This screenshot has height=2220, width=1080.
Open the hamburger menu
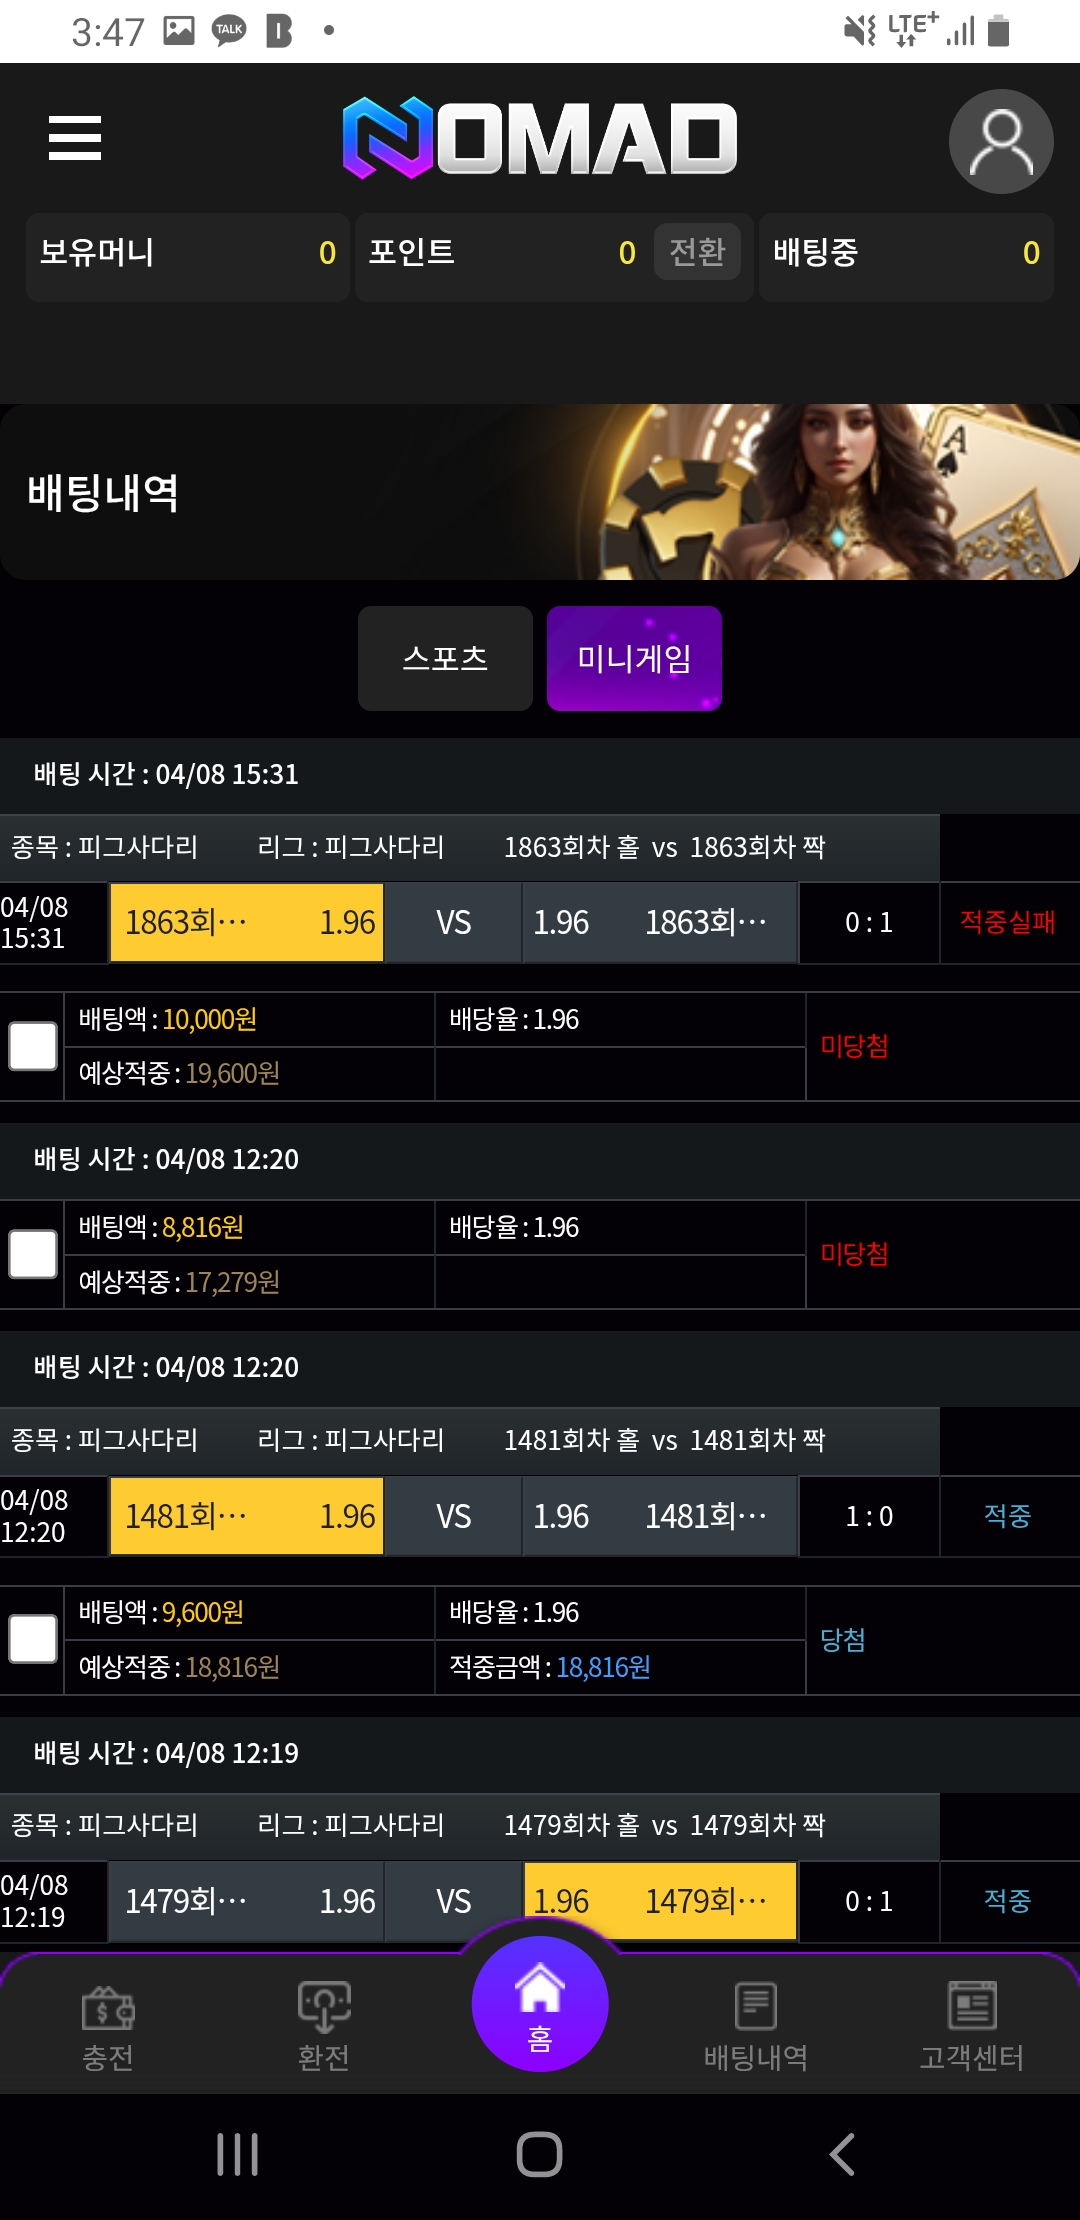(x=75, y=138)
